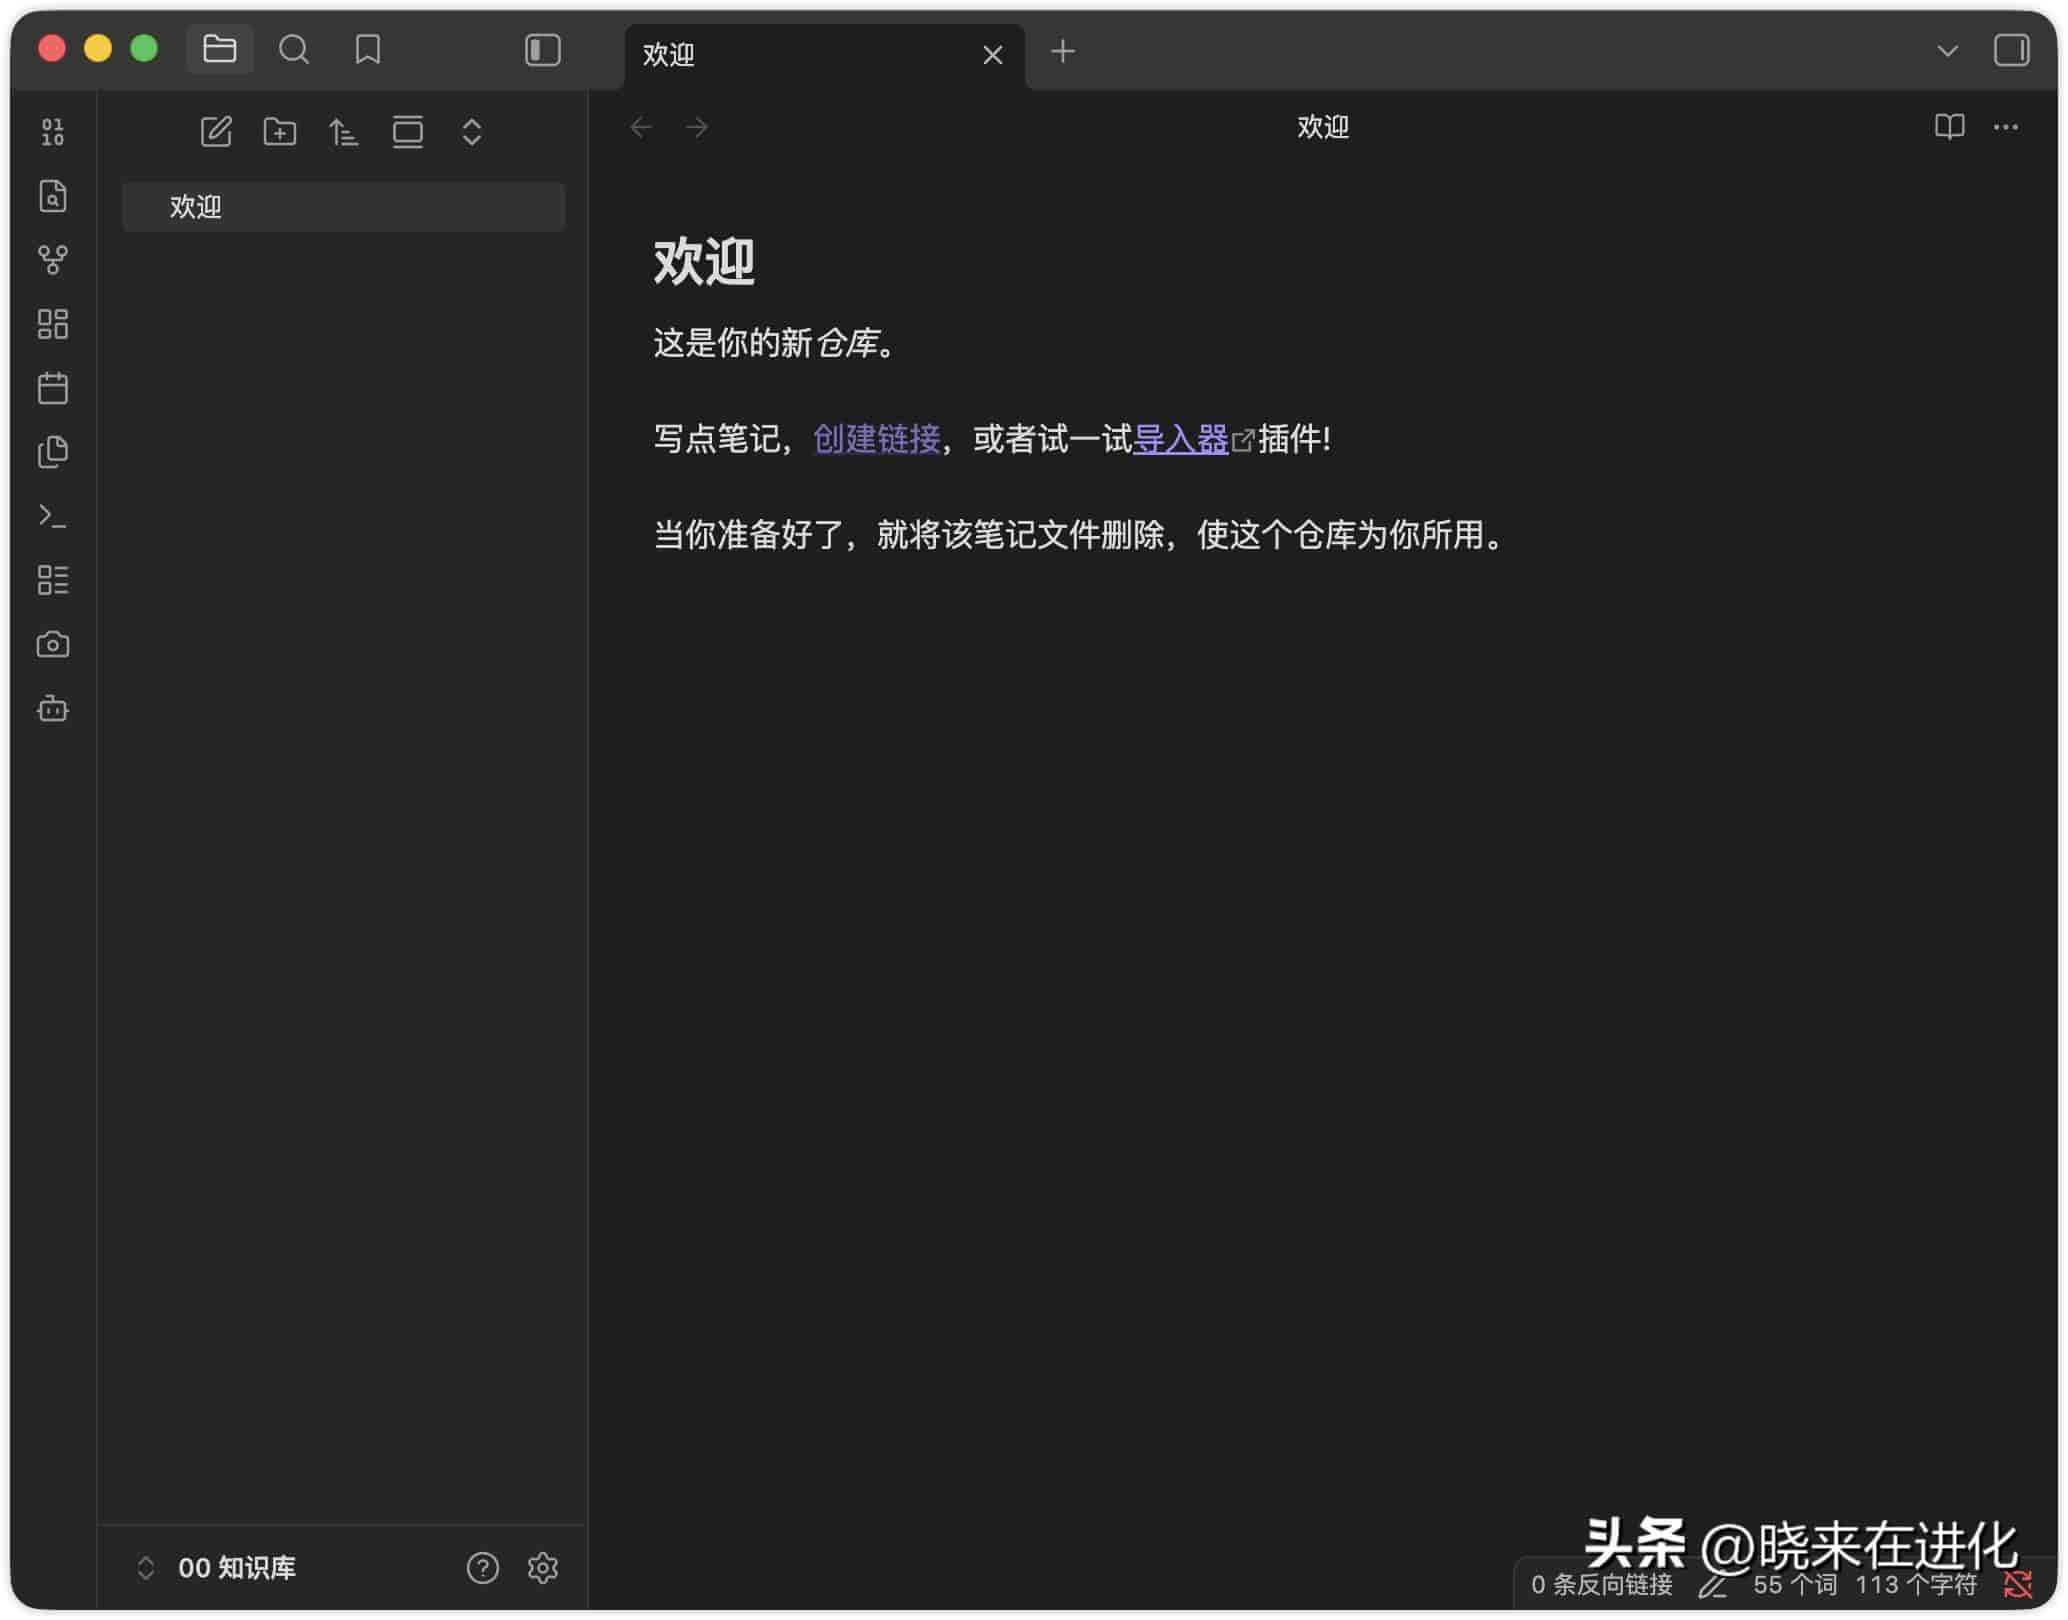2068x1620 pixels.
Task: Open the canvas grid ribbon icon
Action: [53, 324]
